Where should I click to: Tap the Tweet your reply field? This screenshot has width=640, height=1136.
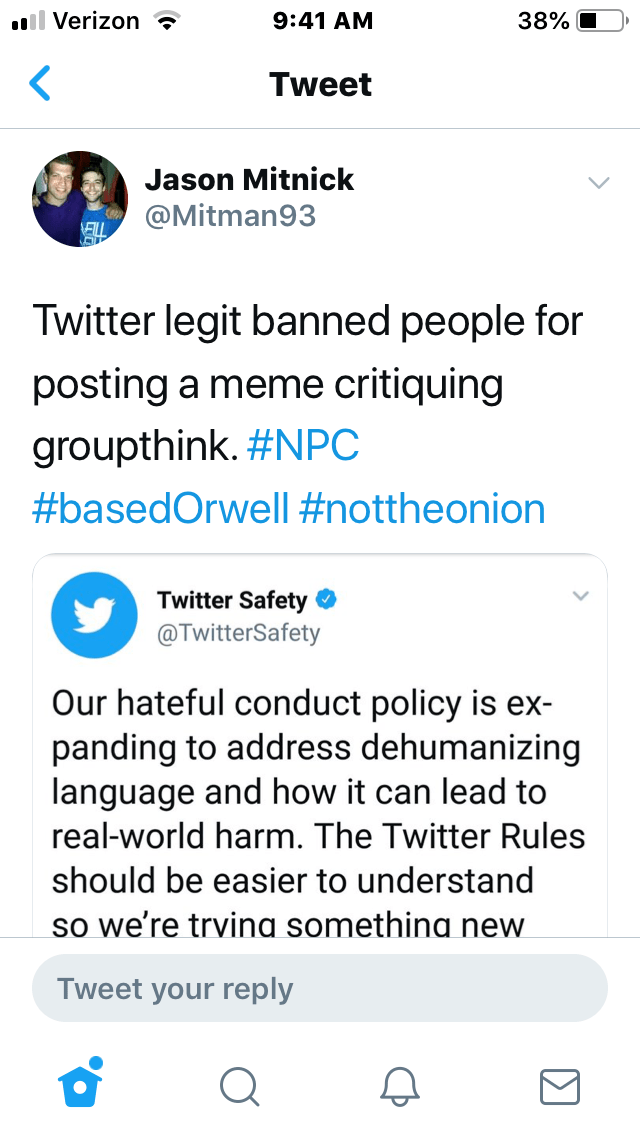tap(320, 989)
